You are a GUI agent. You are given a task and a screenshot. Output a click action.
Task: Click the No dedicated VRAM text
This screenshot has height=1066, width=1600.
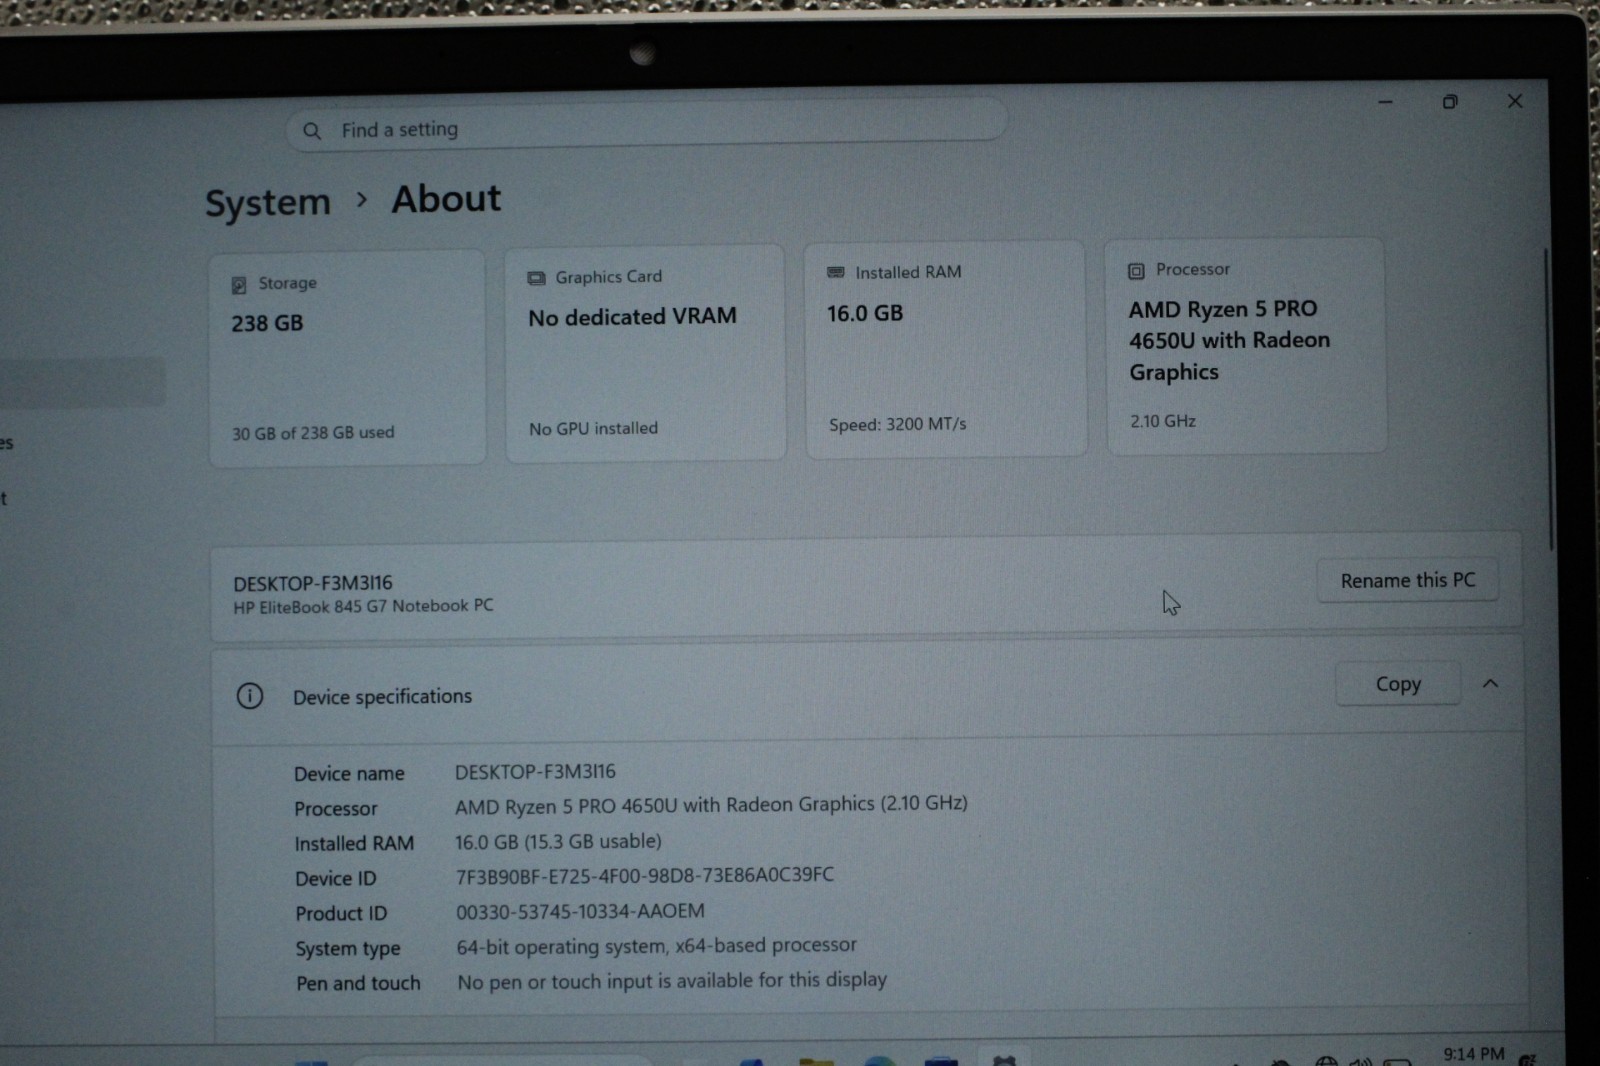[632, 316]
